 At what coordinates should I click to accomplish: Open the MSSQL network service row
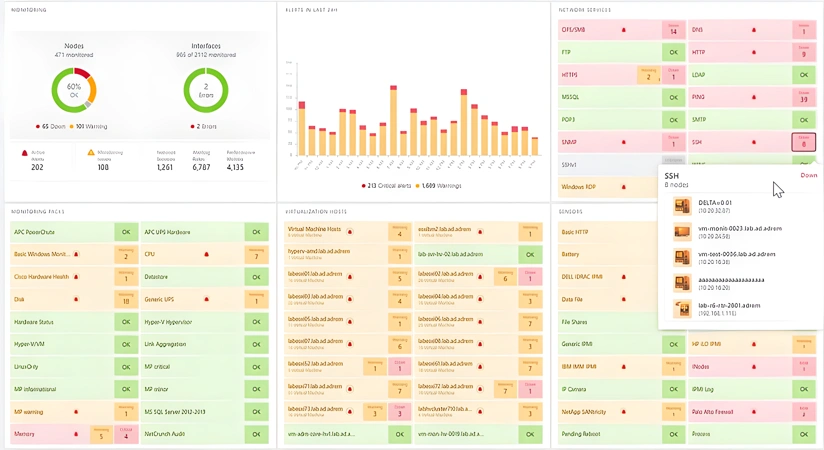coord(622,97)
